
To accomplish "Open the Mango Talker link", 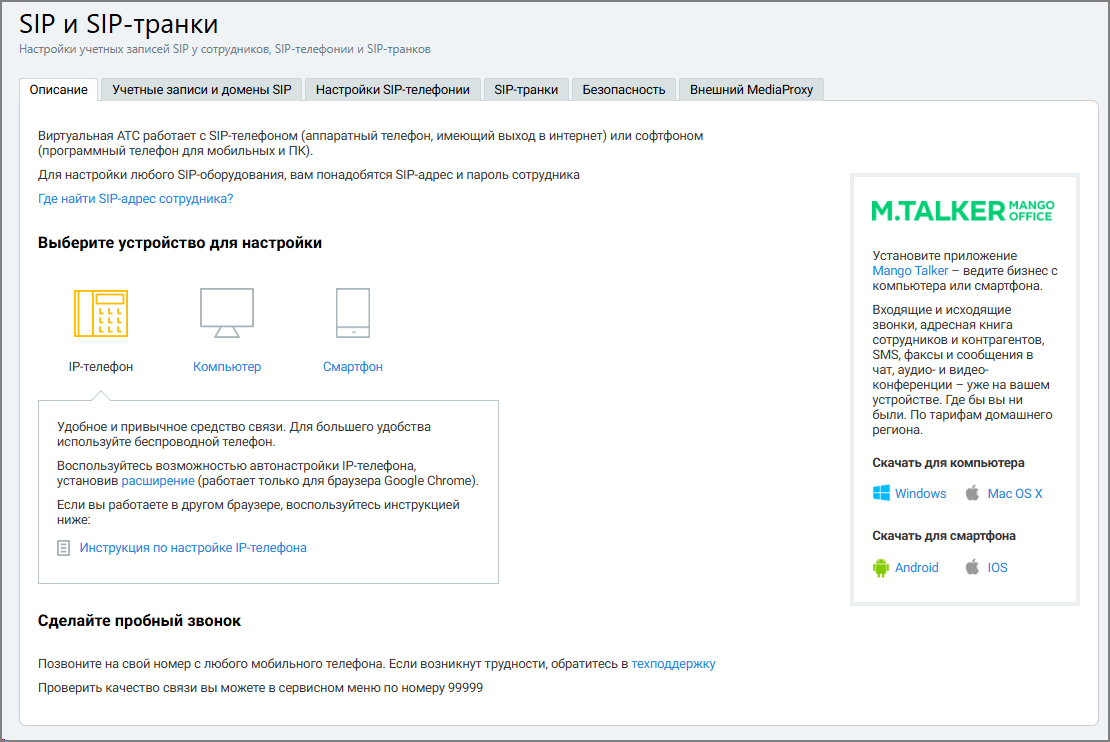I will click(910, 271).
